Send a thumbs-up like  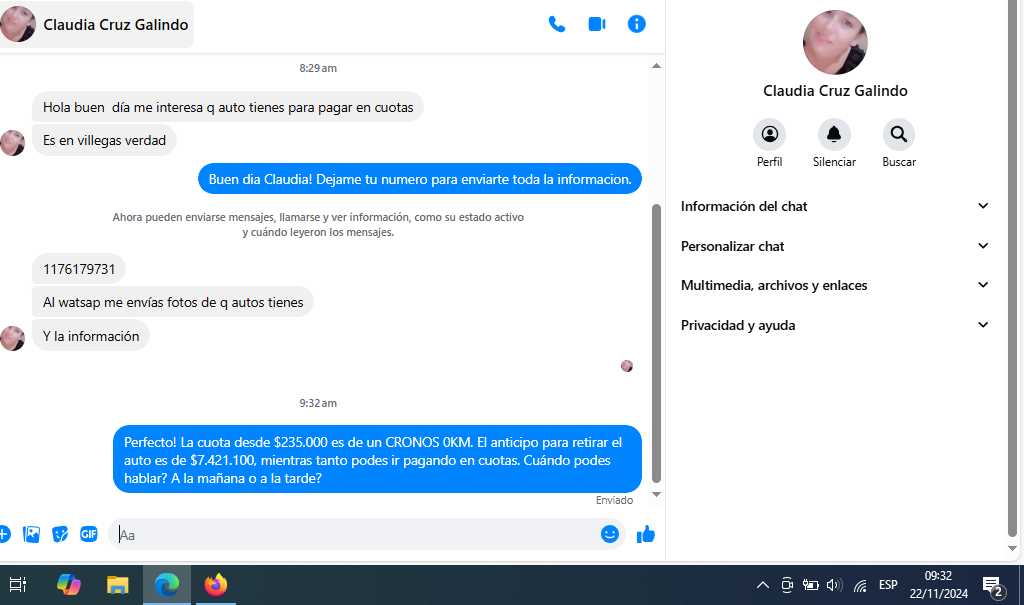(646, 534)
